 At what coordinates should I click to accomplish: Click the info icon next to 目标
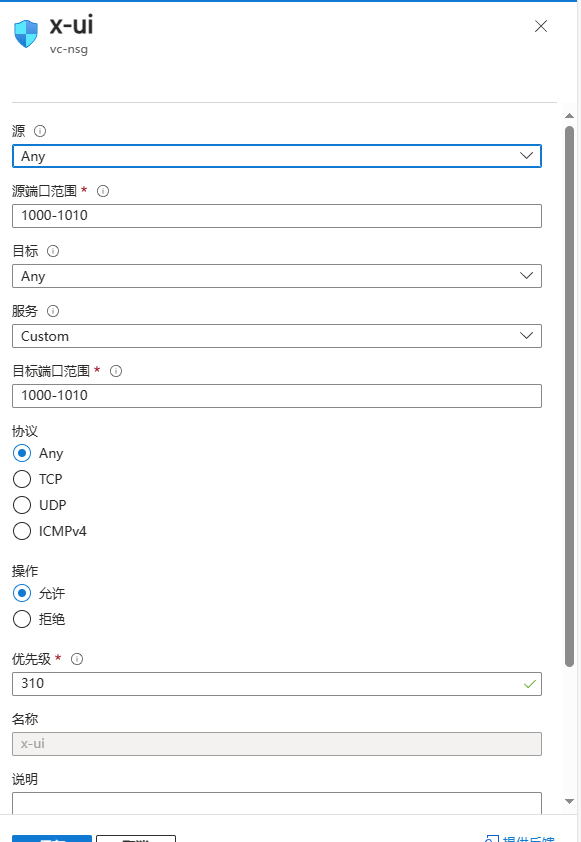tap(53, 251)
